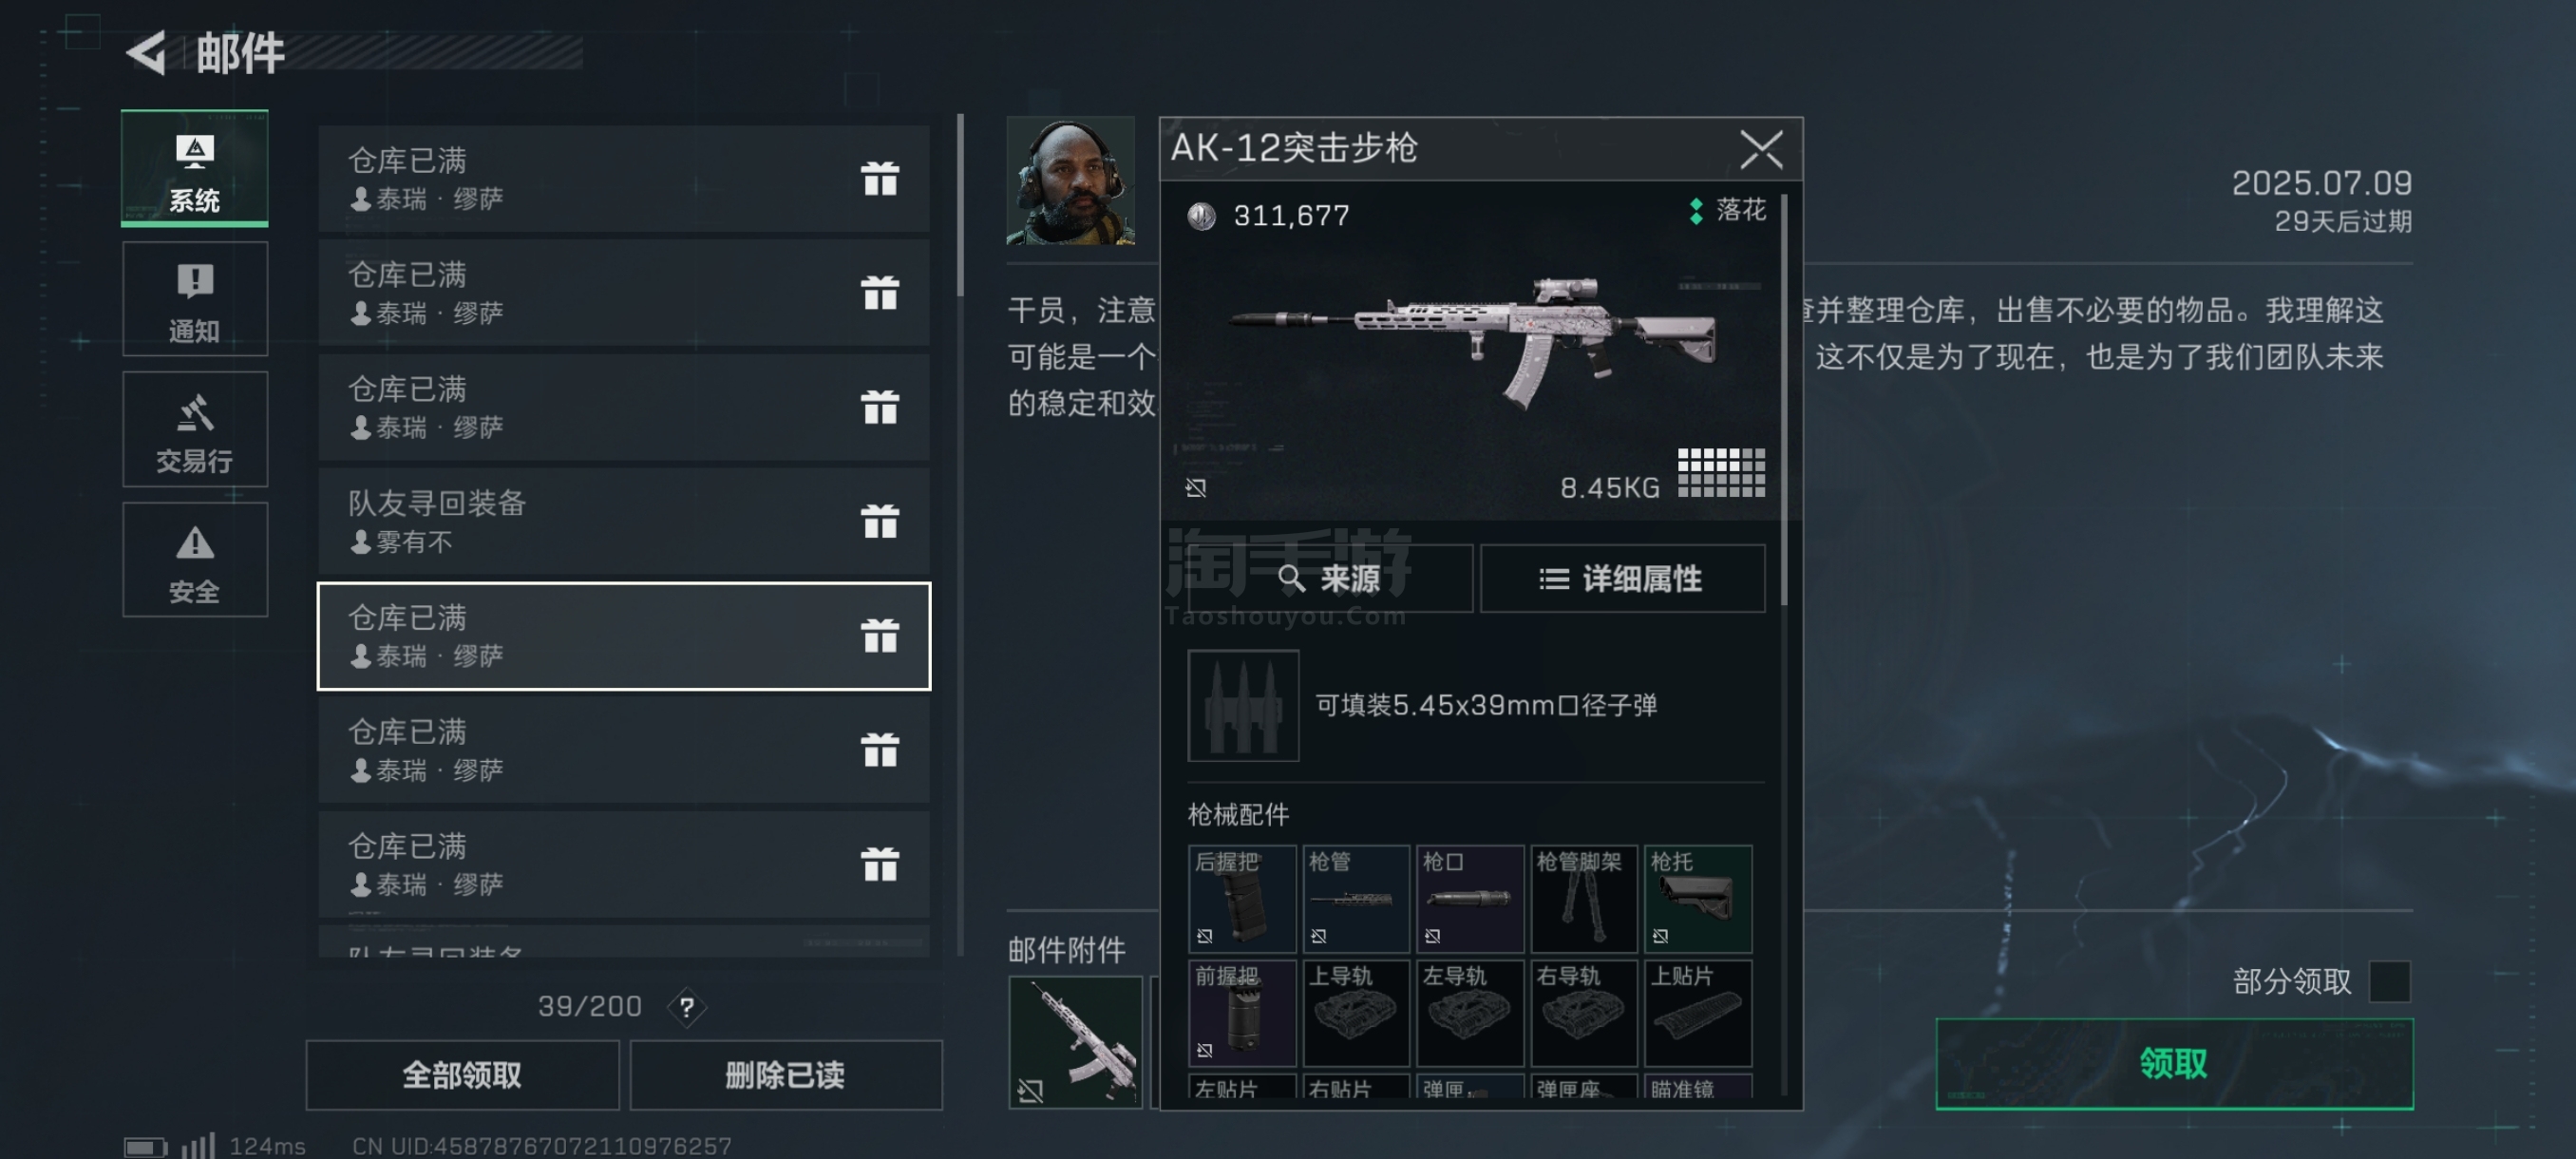Select the 前握把 foregrip slot
The width and height of the screenshot is (2576, 1159).
[x=1242, y=1012]
